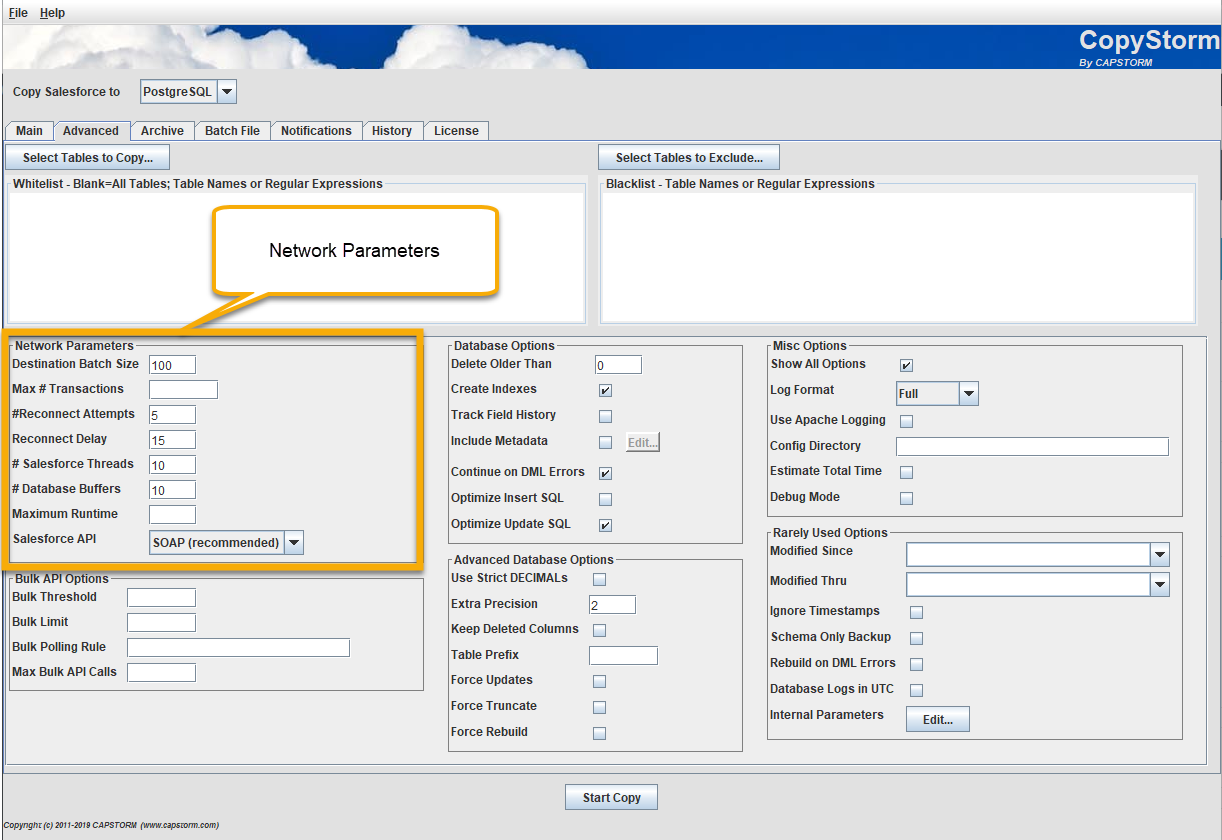Screen dimensions: 1222x840
Task: Click the Edit button beside Include Metadata
Action: point(643,442)
